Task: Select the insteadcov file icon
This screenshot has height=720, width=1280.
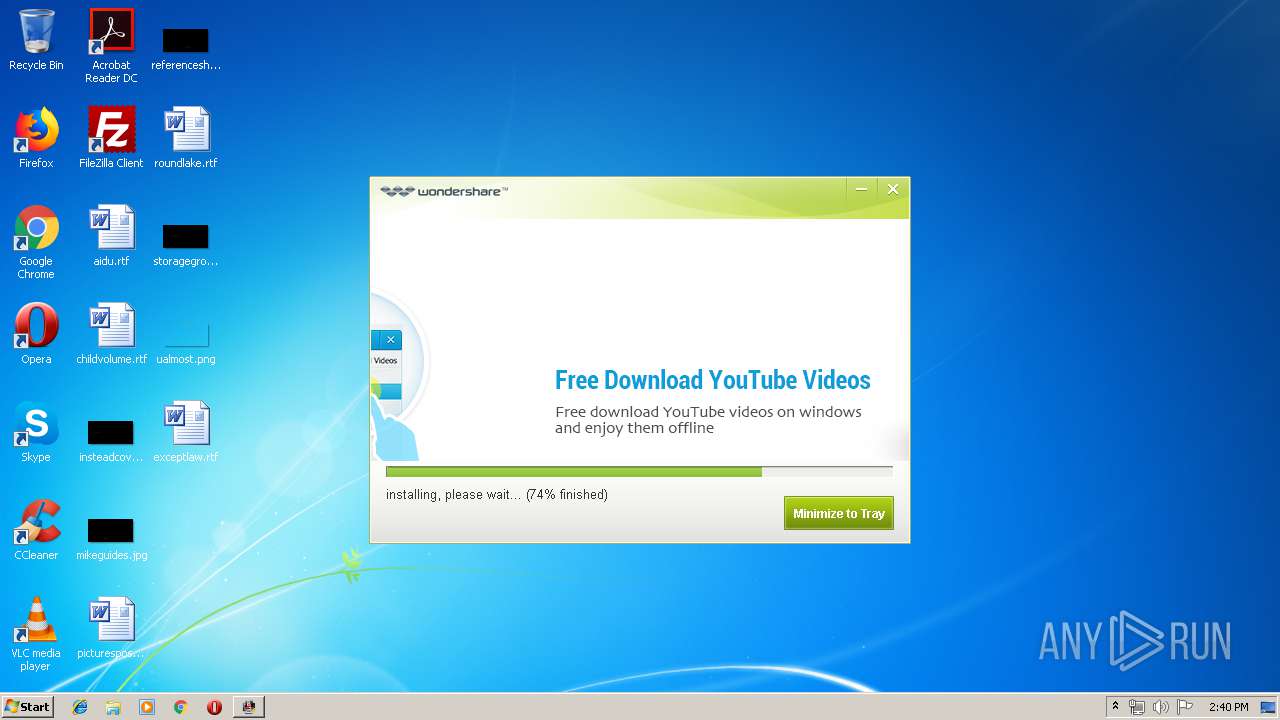Action: click(111, 441)
